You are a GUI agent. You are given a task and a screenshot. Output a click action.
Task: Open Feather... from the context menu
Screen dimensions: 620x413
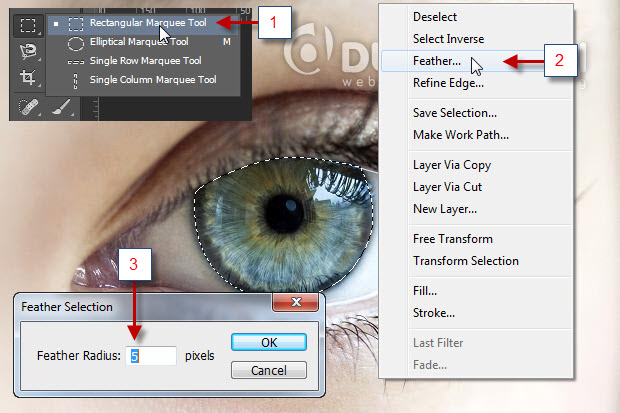[x=437, y=61]
